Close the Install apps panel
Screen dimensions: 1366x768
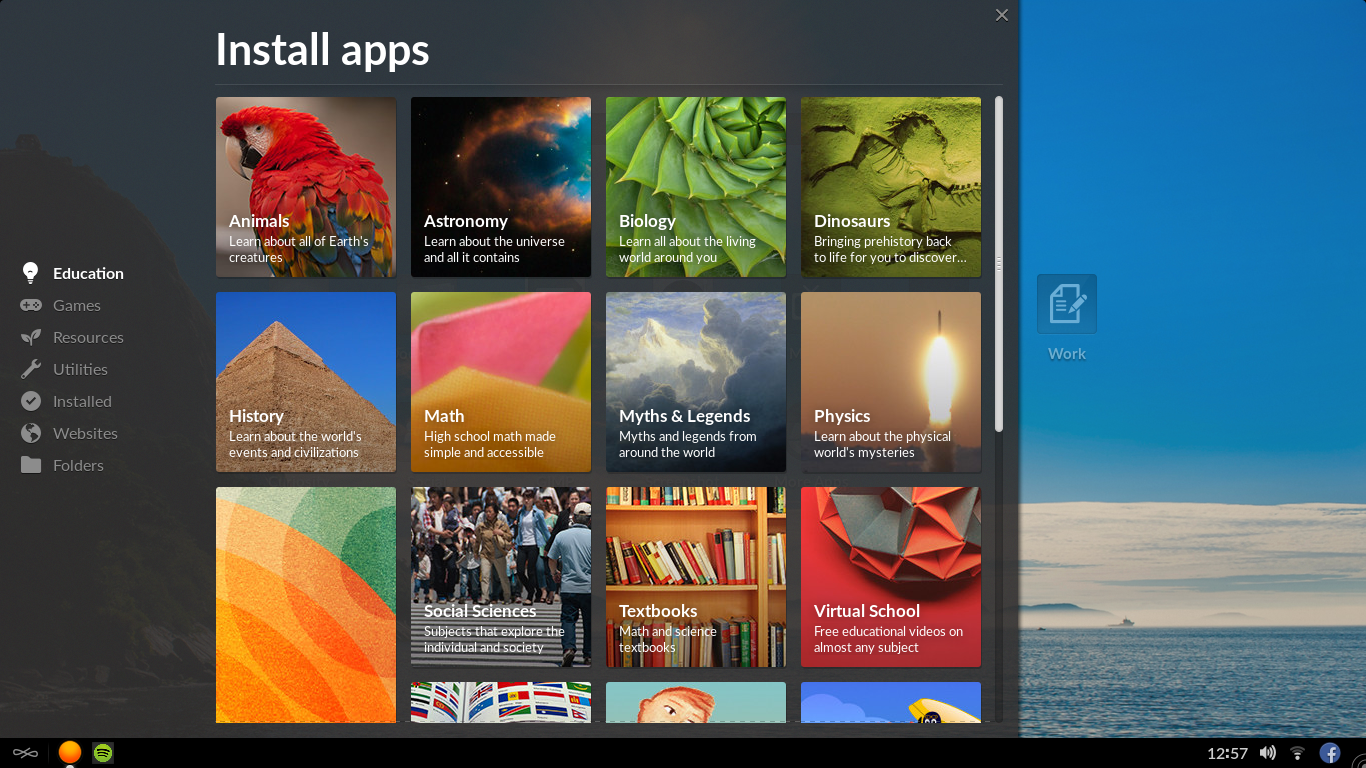pos(1001,15)
